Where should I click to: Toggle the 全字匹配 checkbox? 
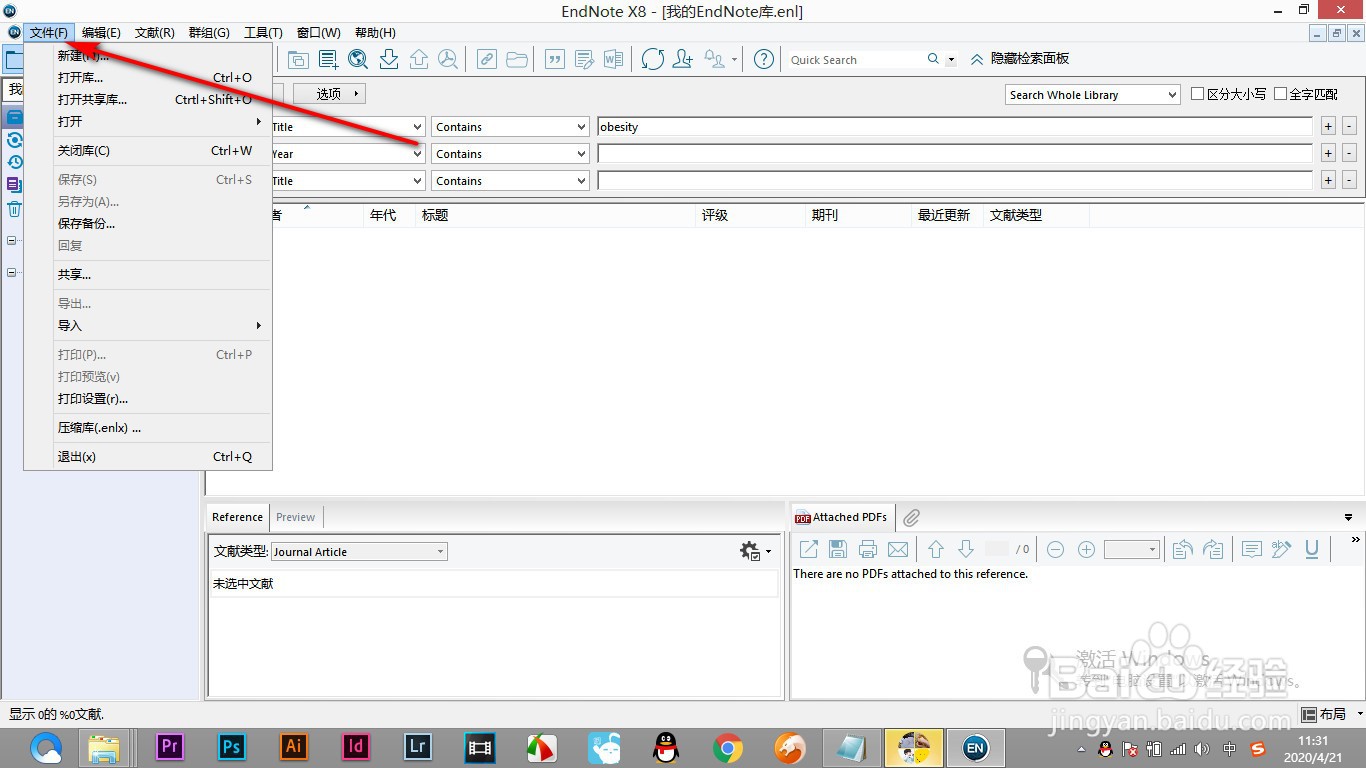point(1280,94)
